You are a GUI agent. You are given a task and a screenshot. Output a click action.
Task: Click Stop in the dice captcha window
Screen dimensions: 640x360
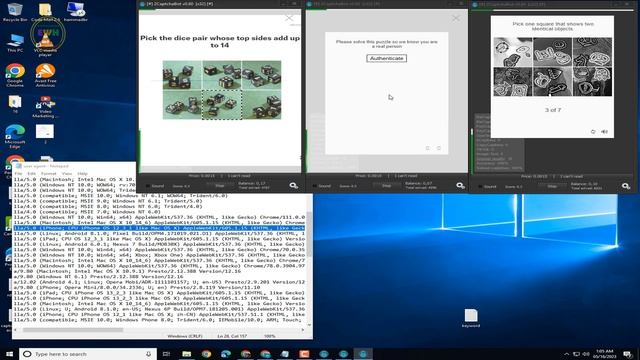tap(220, 186)
